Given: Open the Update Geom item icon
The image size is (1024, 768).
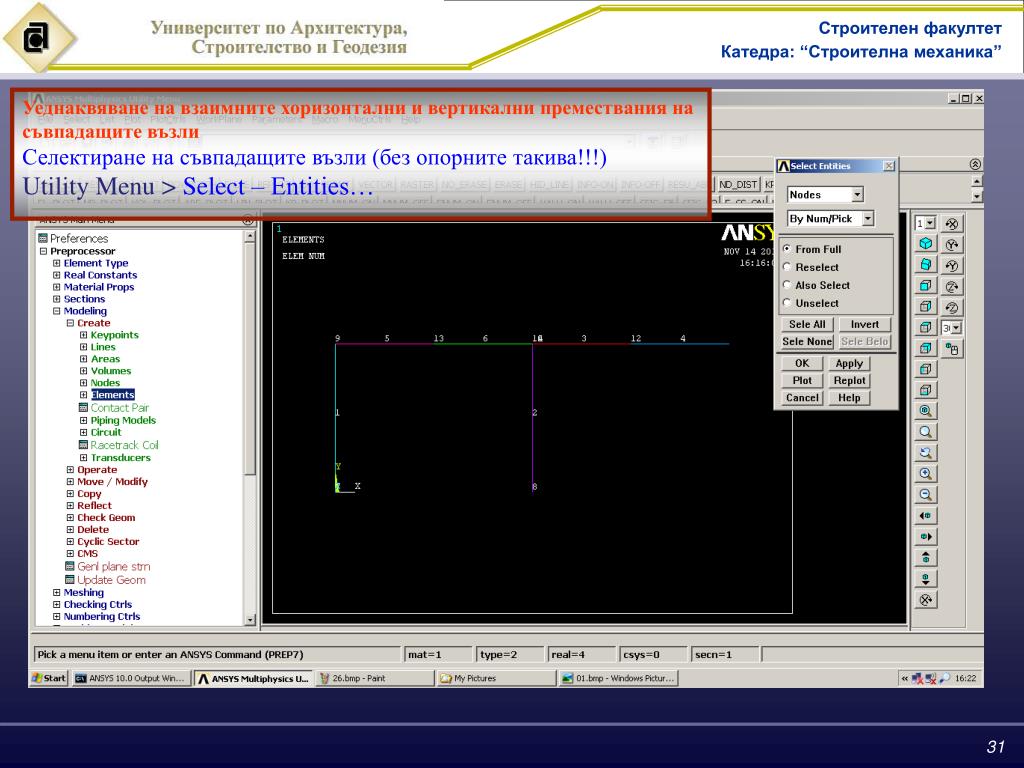Looking at the screenshot, I should point(70,579).
